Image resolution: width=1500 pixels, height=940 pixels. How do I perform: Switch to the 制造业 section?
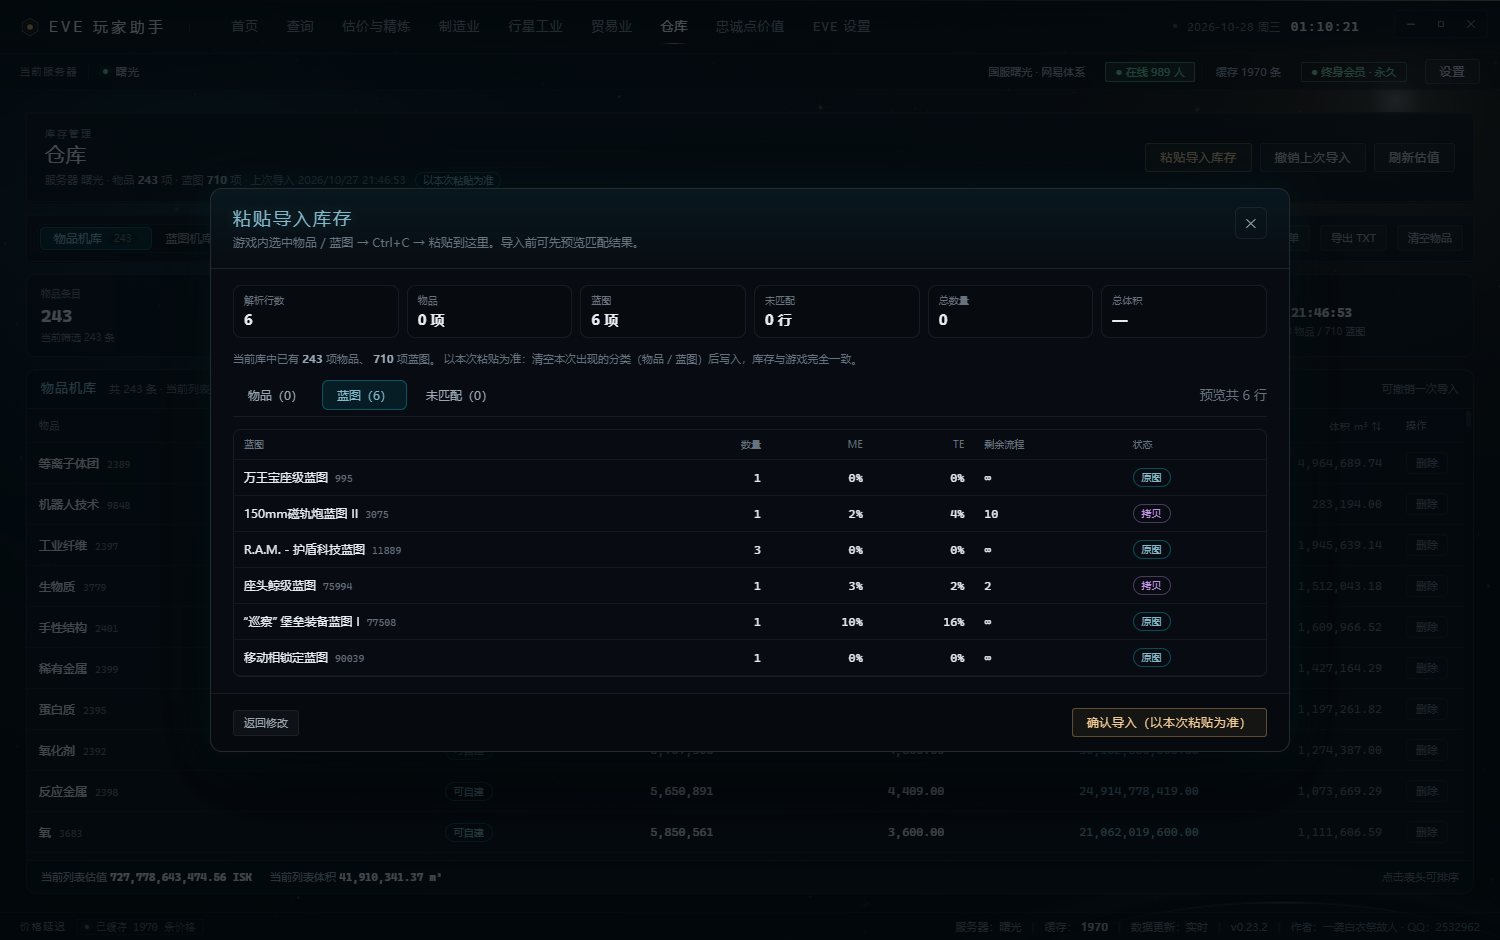pyautogui.click(x=459, y=27)
